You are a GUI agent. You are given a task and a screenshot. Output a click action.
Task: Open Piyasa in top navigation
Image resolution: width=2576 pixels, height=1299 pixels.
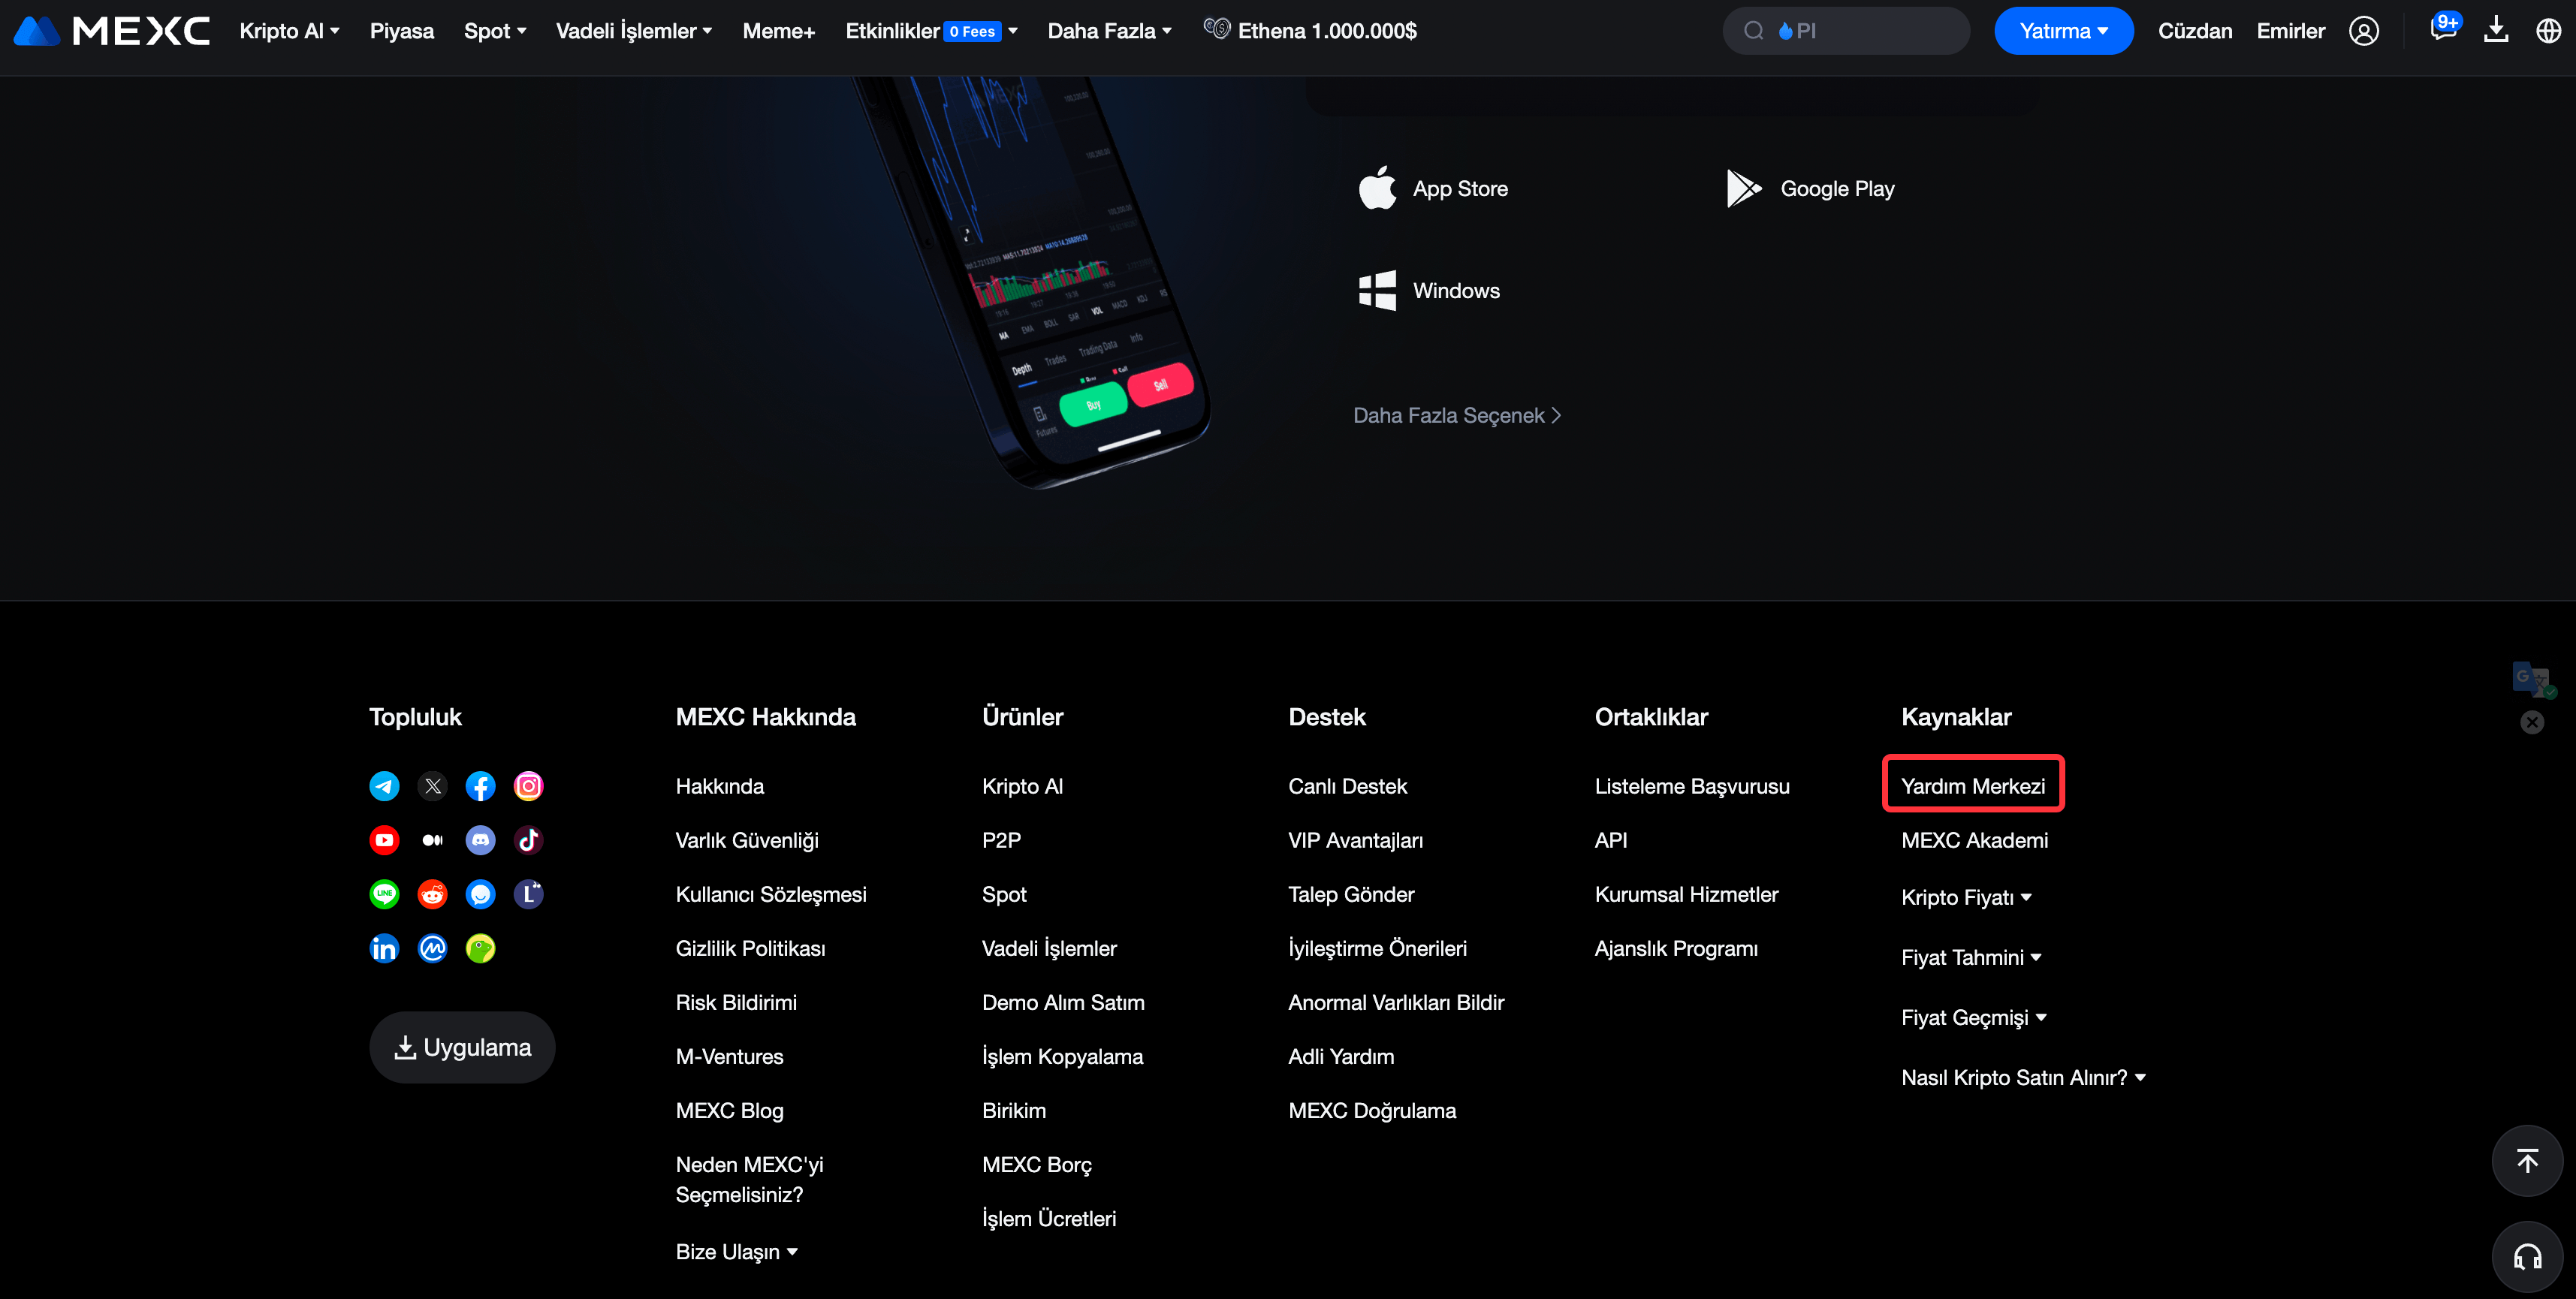coord(402,31)
